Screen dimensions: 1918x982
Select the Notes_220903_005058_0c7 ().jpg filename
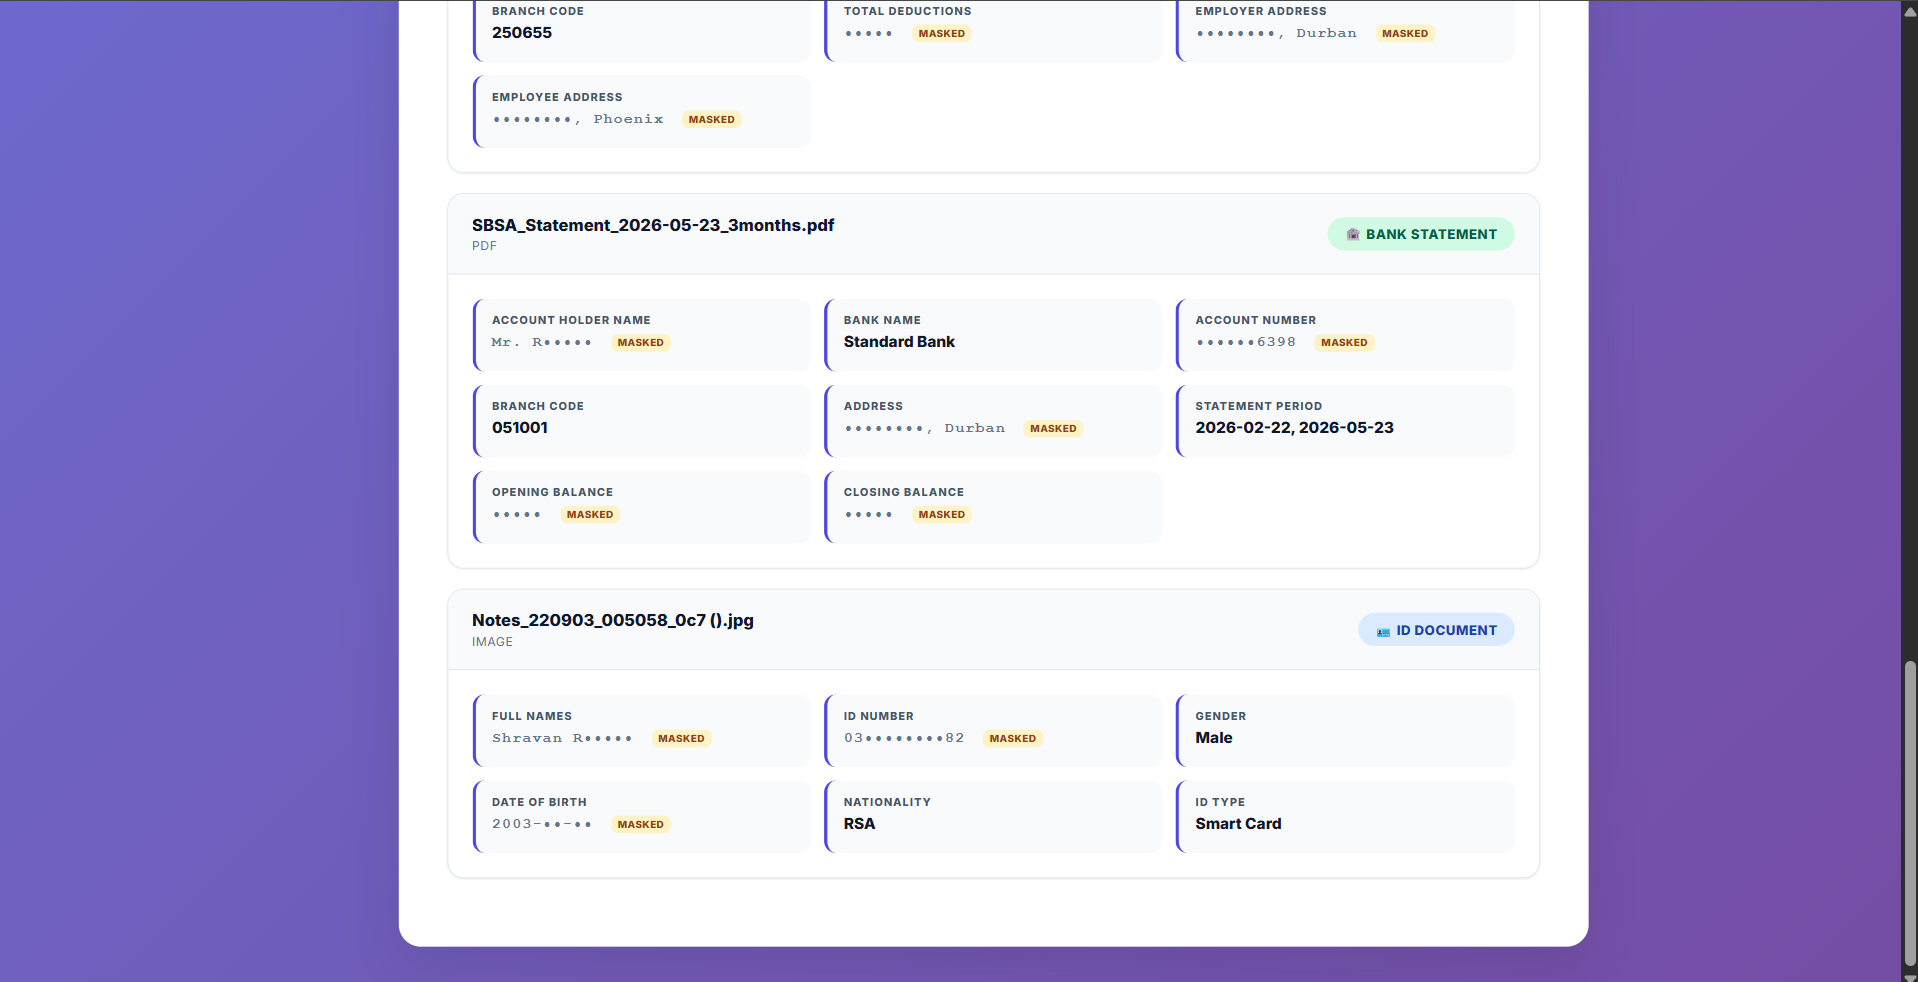click(613, 620)
